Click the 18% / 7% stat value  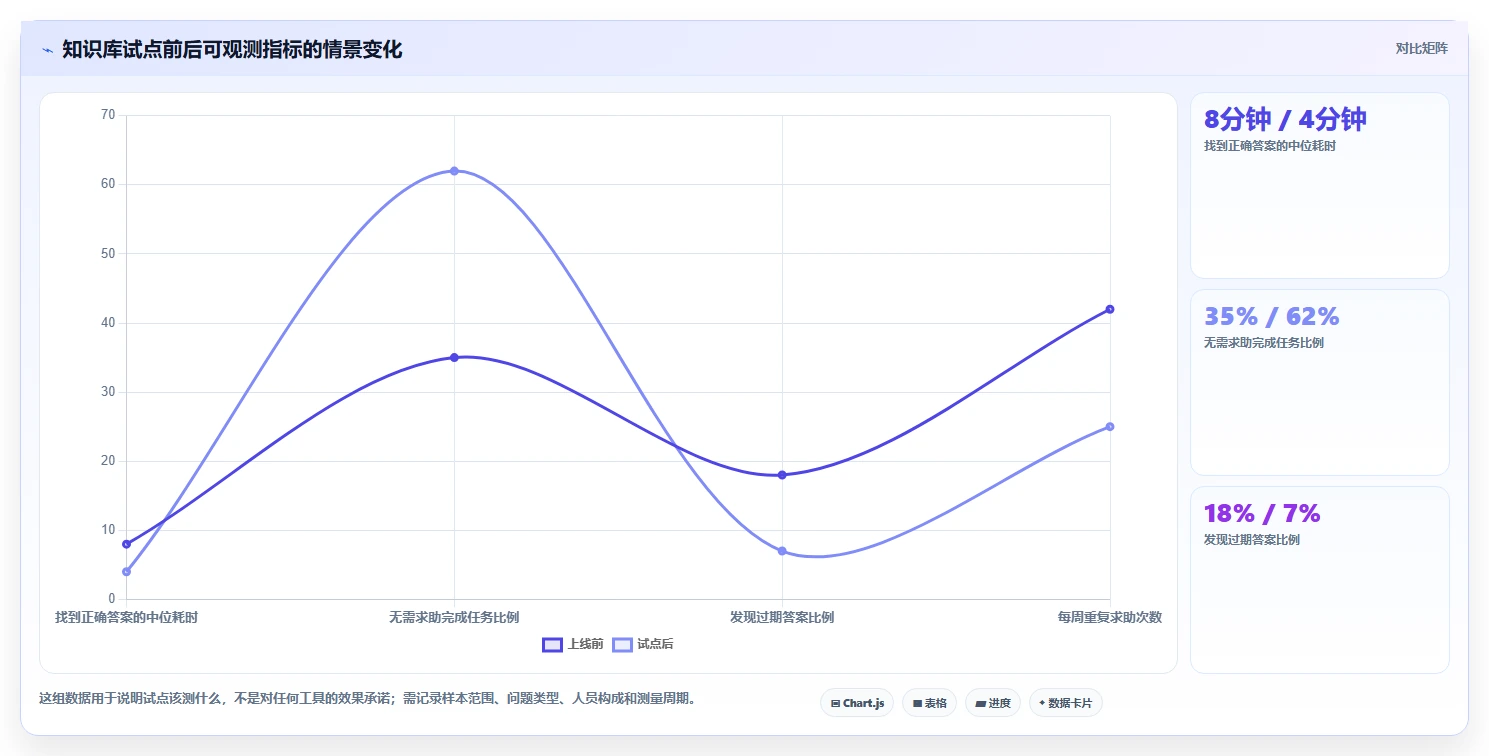coord(1262,514)
